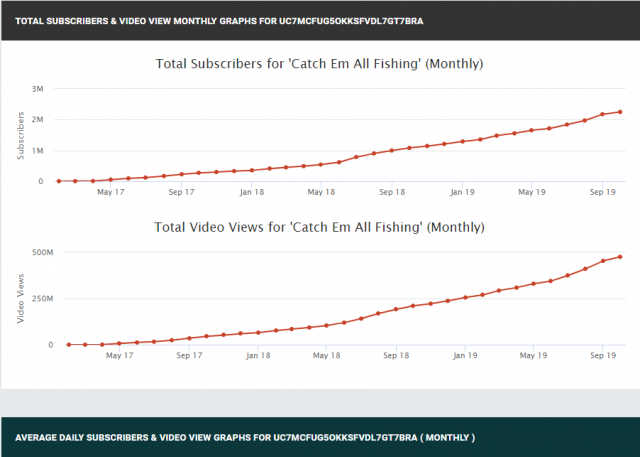Image resolution: width=640 pixels, height=457 pixels.
Task: Select the Video Views data point at the May 17 tick
Action: point(119,344)
